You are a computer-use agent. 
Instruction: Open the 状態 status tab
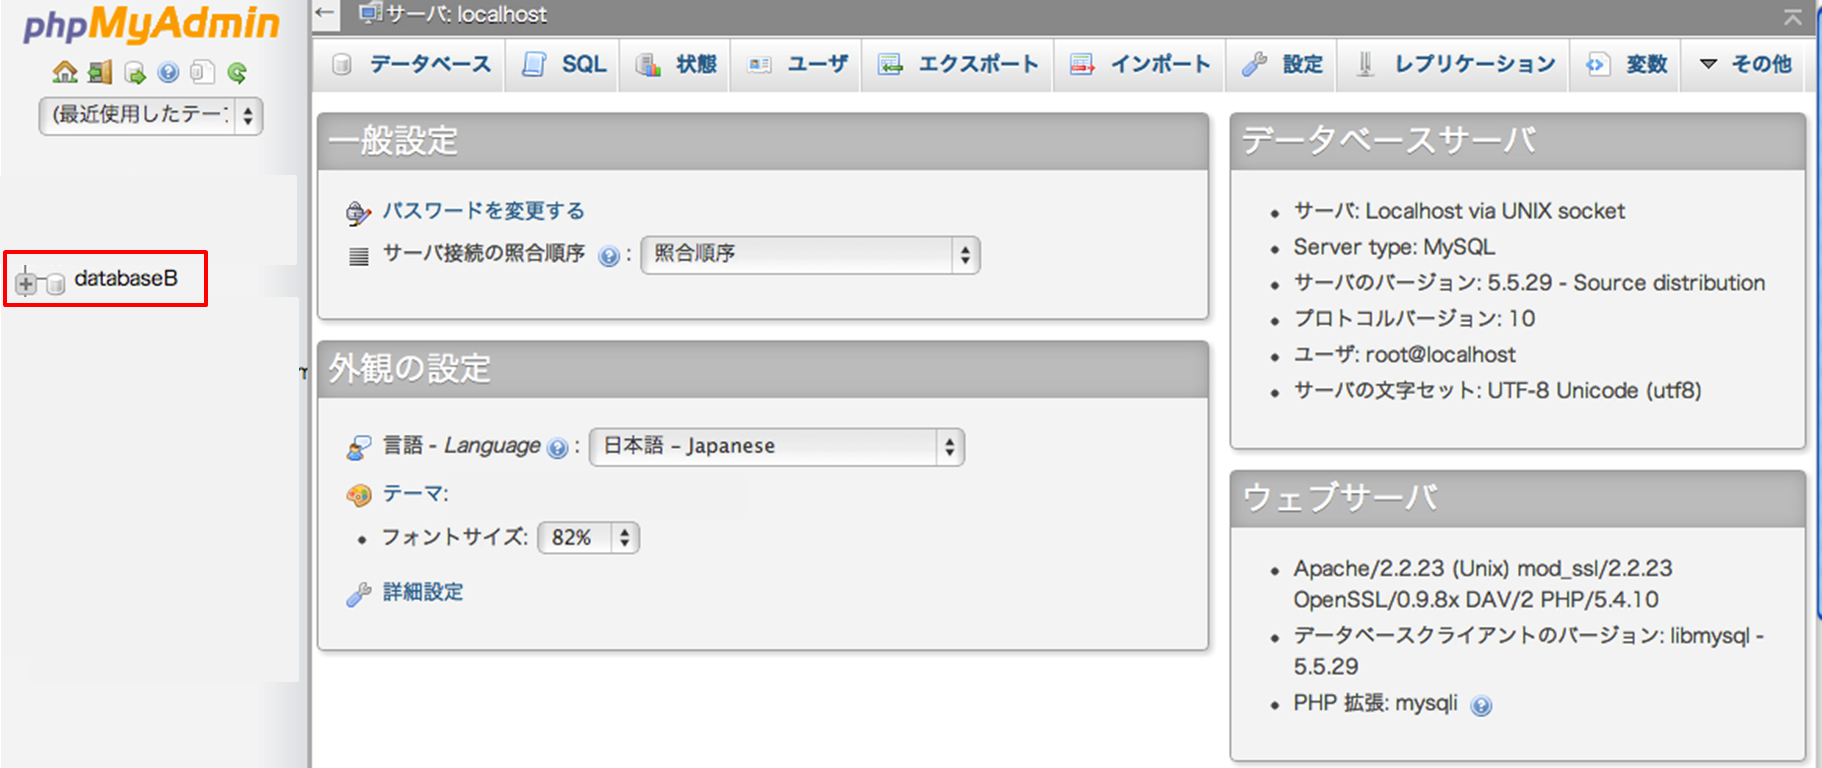(x=676, y=64)
